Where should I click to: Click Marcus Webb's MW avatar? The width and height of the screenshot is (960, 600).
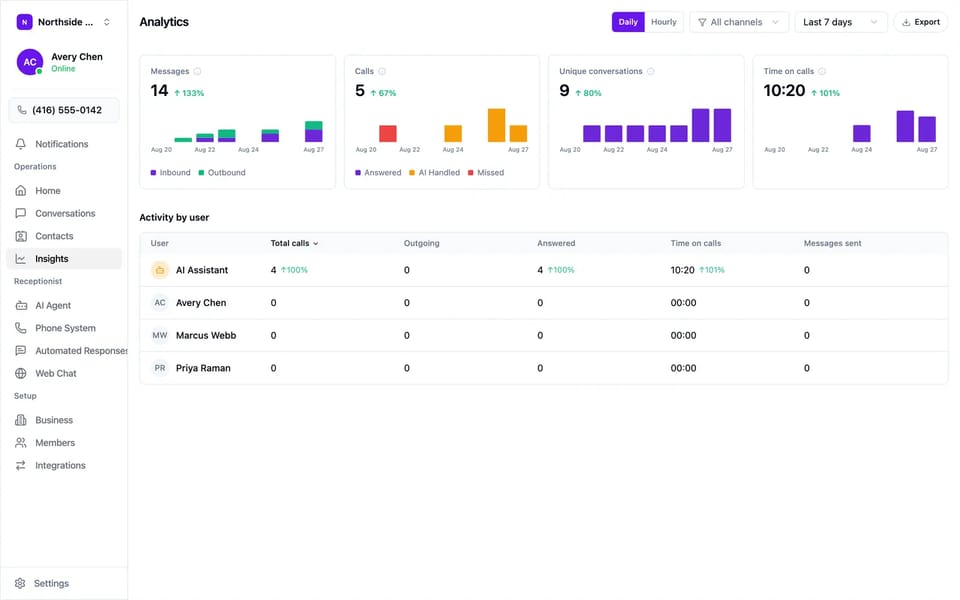[x=160, y=336]
